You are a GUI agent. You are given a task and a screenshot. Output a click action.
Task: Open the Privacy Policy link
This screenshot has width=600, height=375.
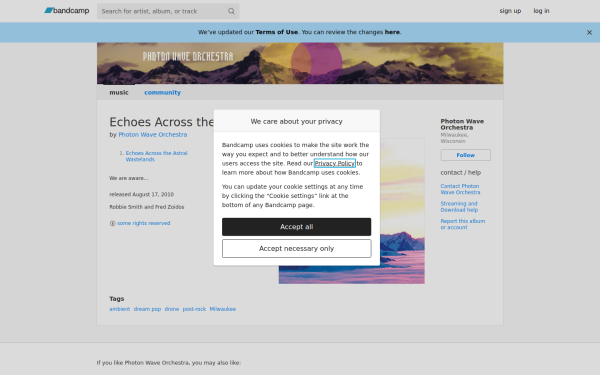335,163
